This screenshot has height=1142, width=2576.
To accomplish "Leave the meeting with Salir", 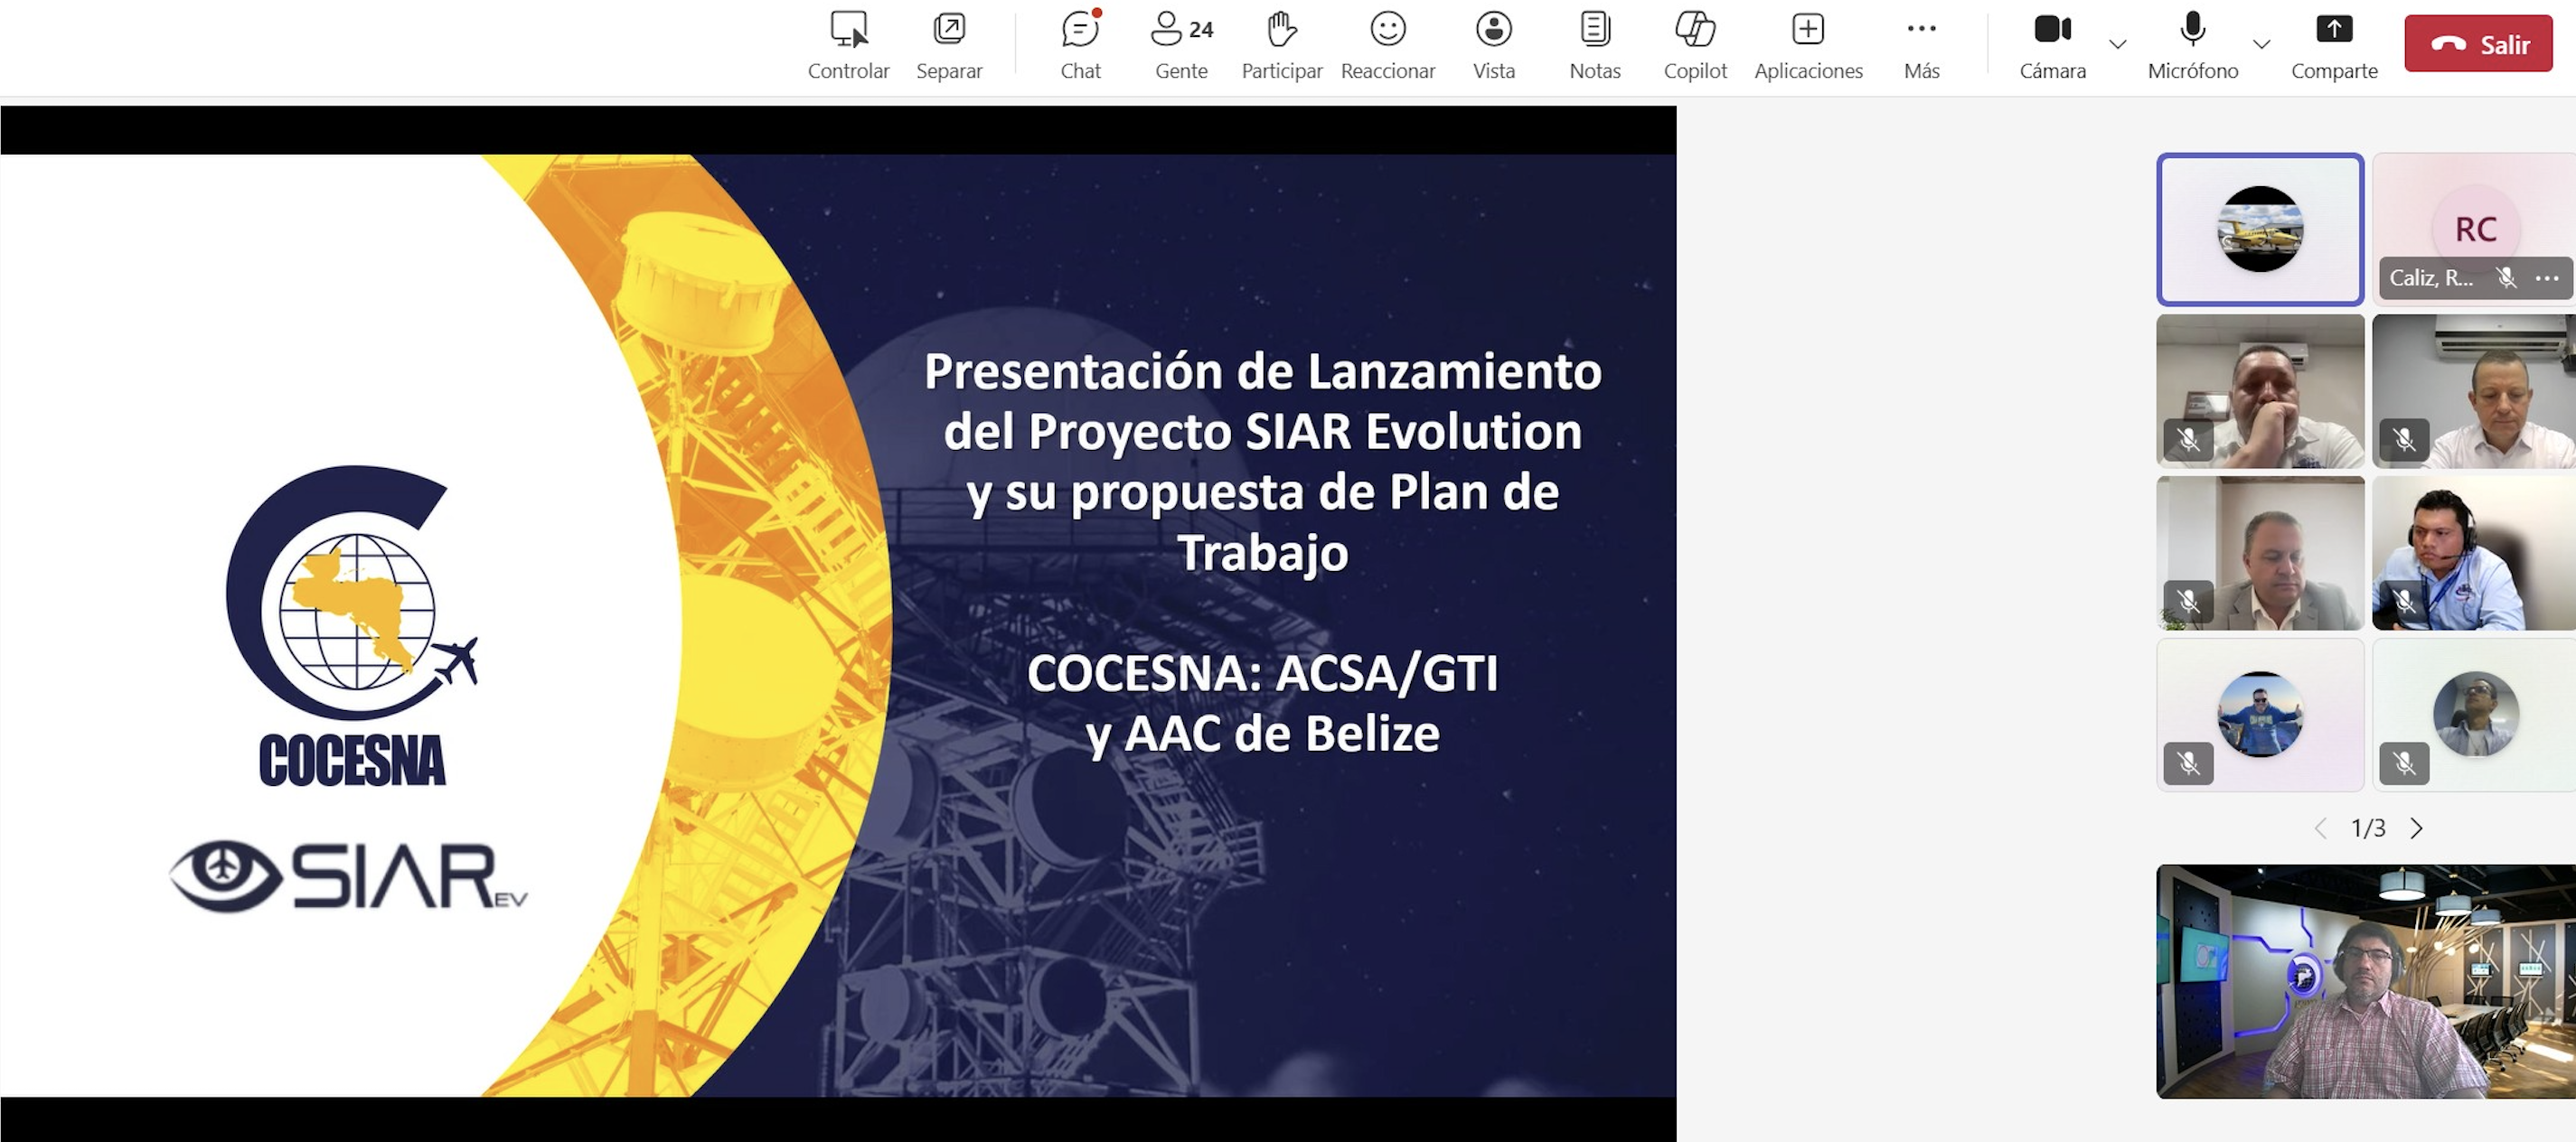I will pos(2478,44).
